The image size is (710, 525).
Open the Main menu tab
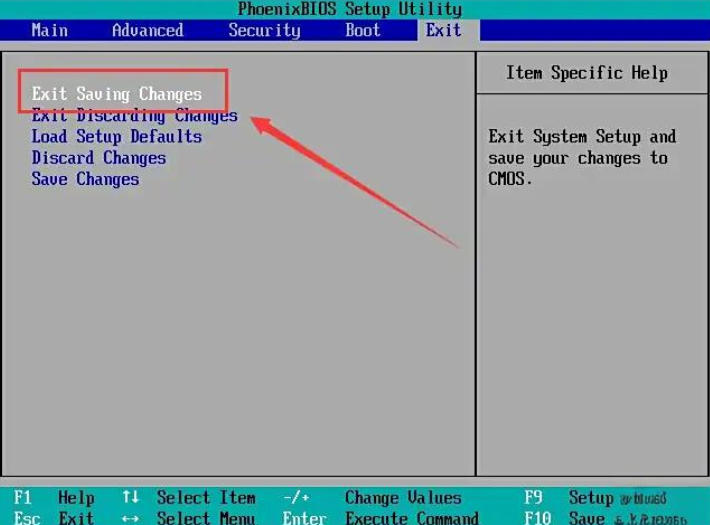click(x=49, y=30)
